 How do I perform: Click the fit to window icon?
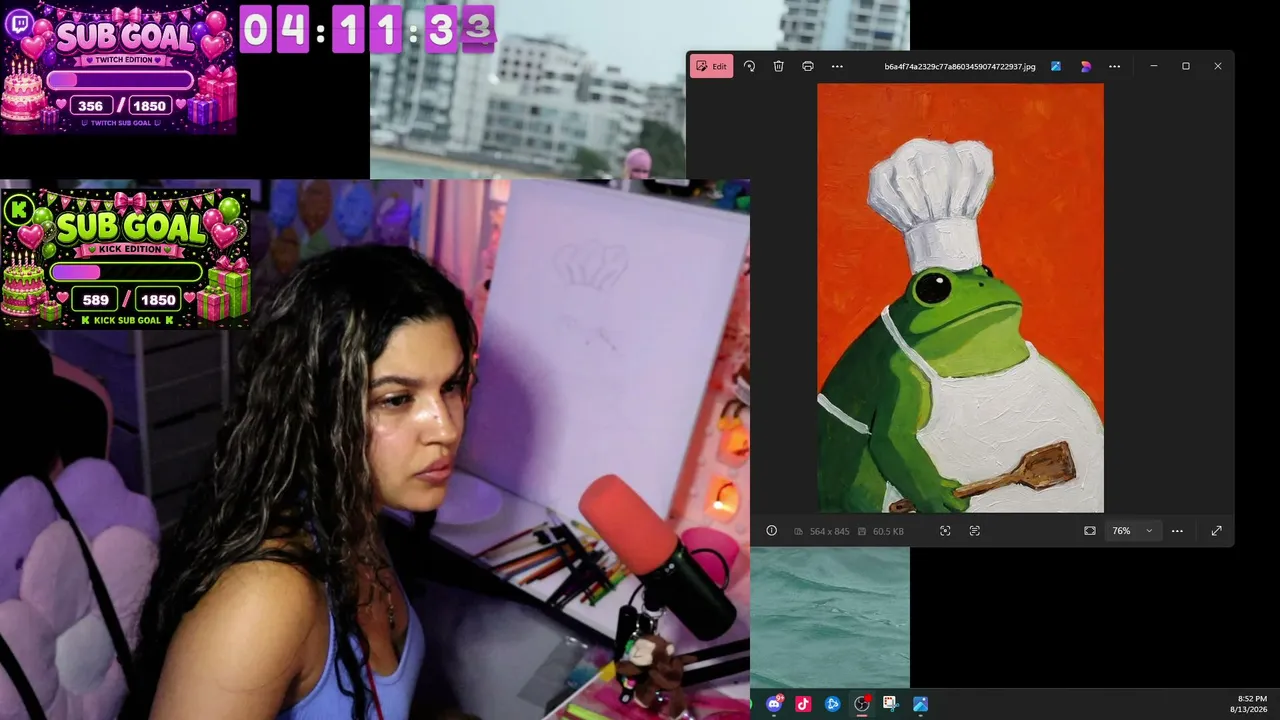coord(1090,531)
